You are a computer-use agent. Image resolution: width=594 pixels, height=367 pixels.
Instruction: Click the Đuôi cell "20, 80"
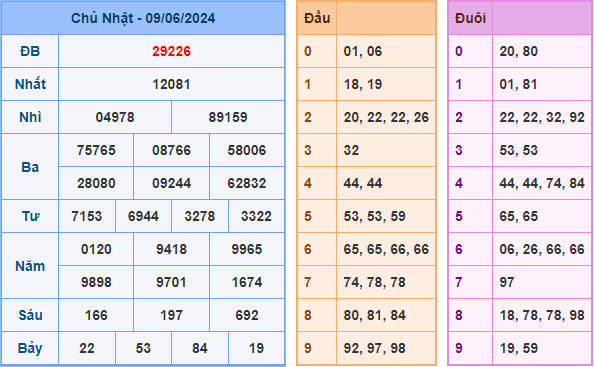(542, 51)
